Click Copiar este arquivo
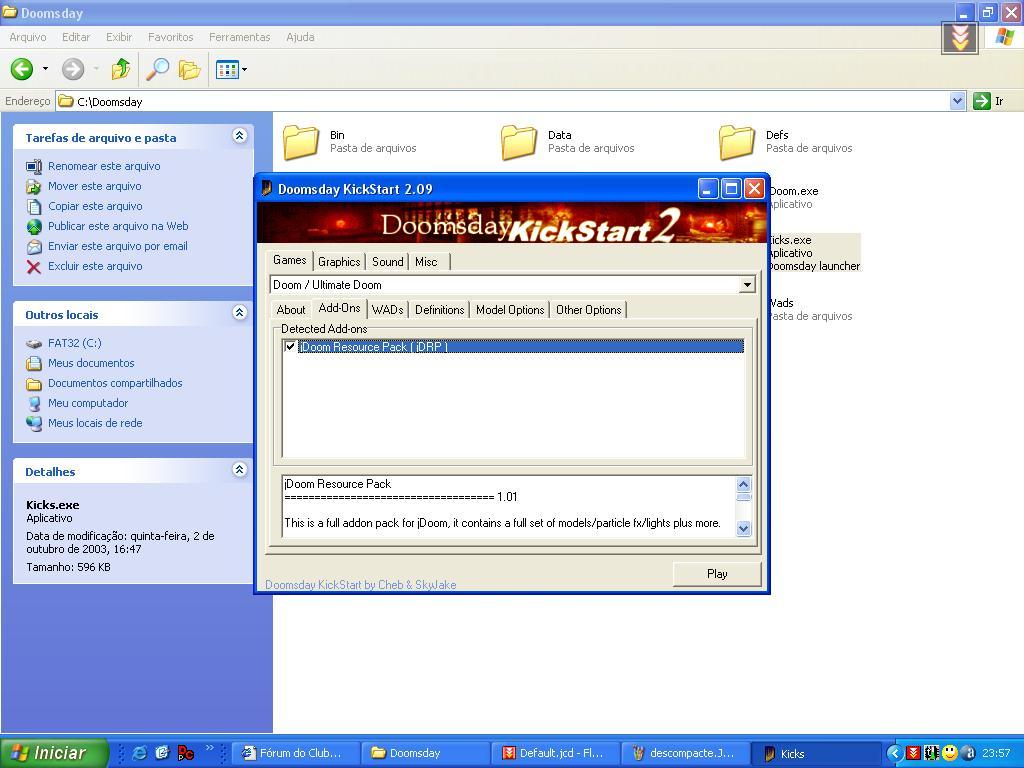This screenshot has width=1024, height=768. [x=95, y=206]
